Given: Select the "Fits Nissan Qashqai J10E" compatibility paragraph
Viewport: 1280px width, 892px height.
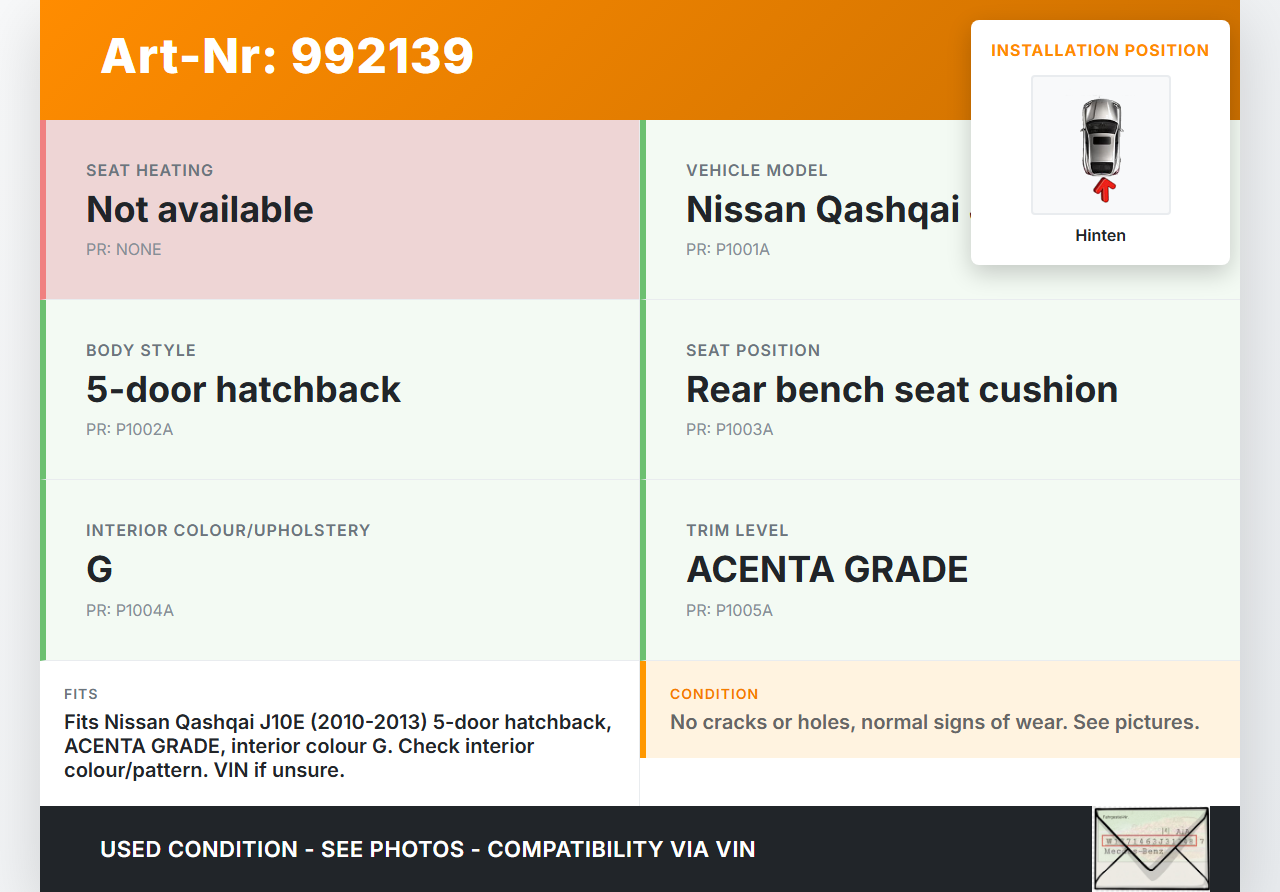Looking at the screenshot, I should 338,746.
